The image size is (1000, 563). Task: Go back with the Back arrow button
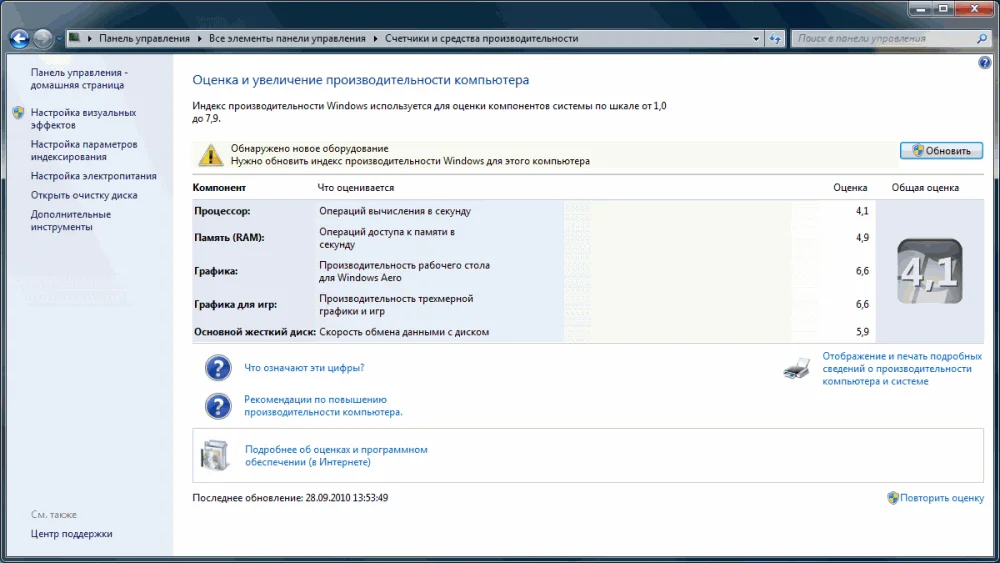pos(20,39)
